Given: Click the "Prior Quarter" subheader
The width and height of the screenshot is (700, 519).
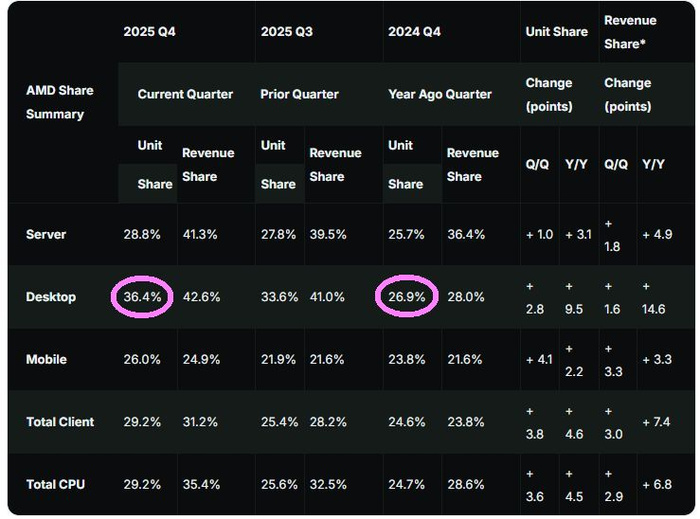Looking at the screenshot, I should coord(300,94).
